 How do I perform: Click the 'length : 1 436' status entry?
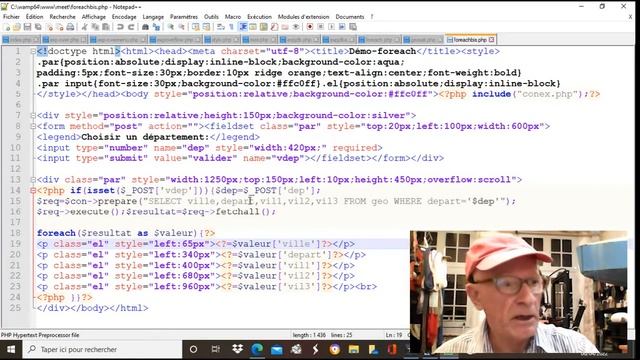[309, 335]
